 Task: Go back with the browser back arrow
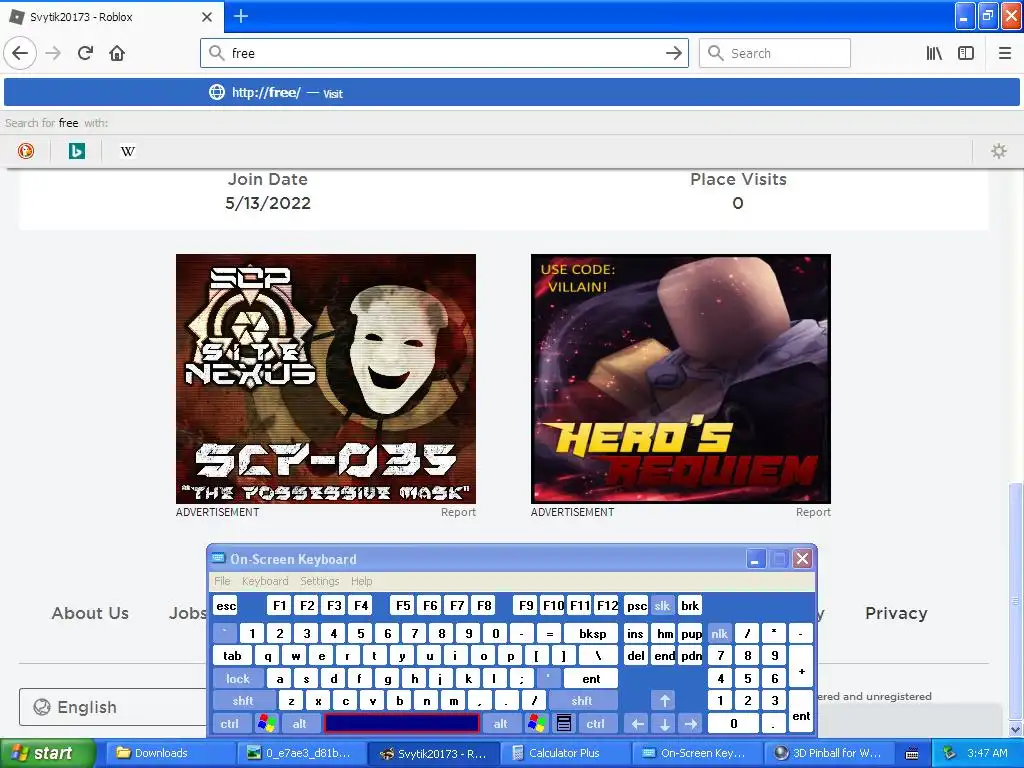pos(20,53)
